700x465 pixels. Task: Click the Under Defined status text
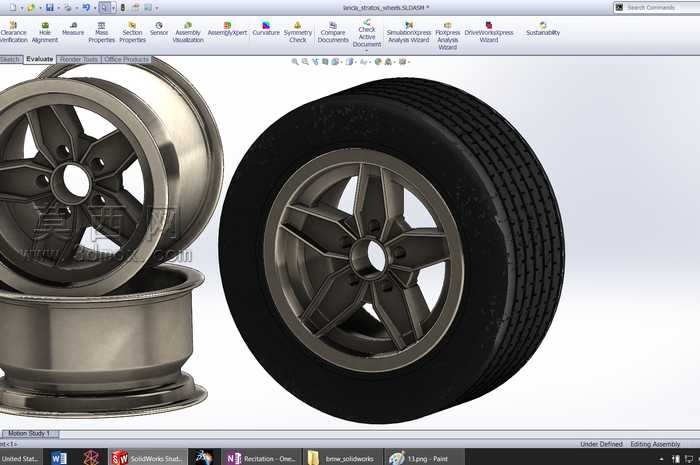pos(601,444)
